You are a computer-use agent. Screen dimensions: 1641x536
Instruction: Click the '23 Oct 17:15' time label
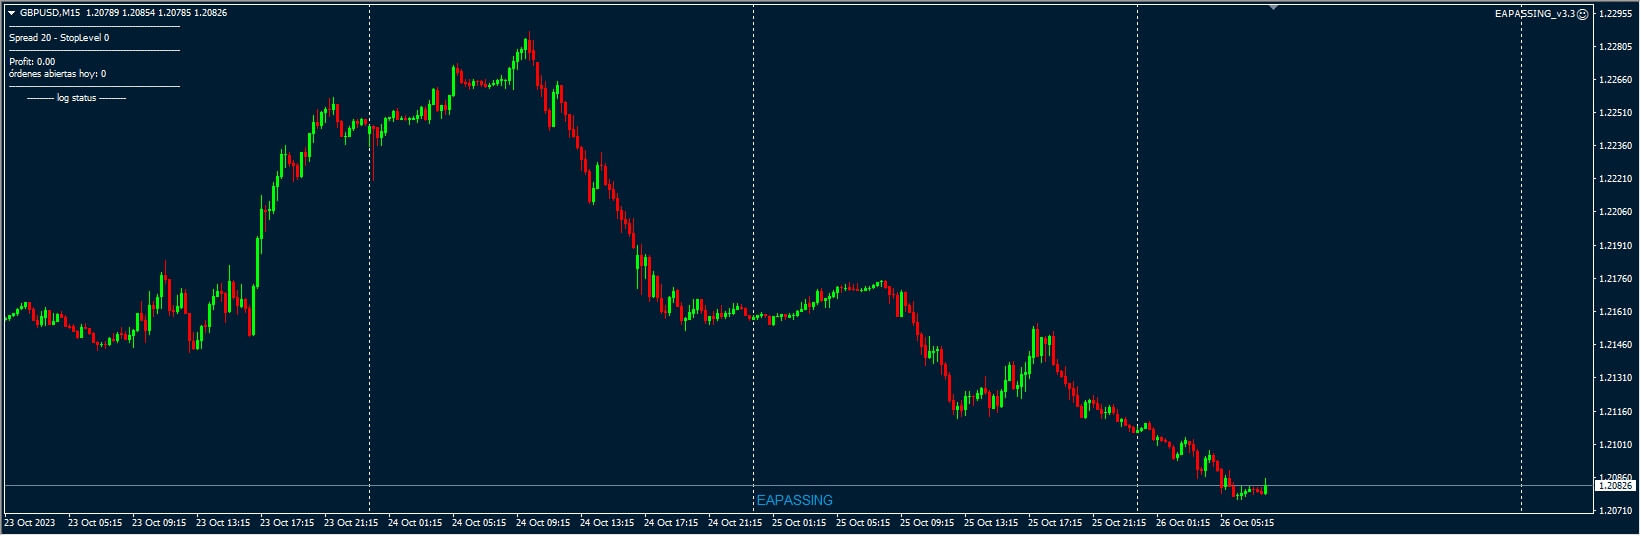coord(287,522)
